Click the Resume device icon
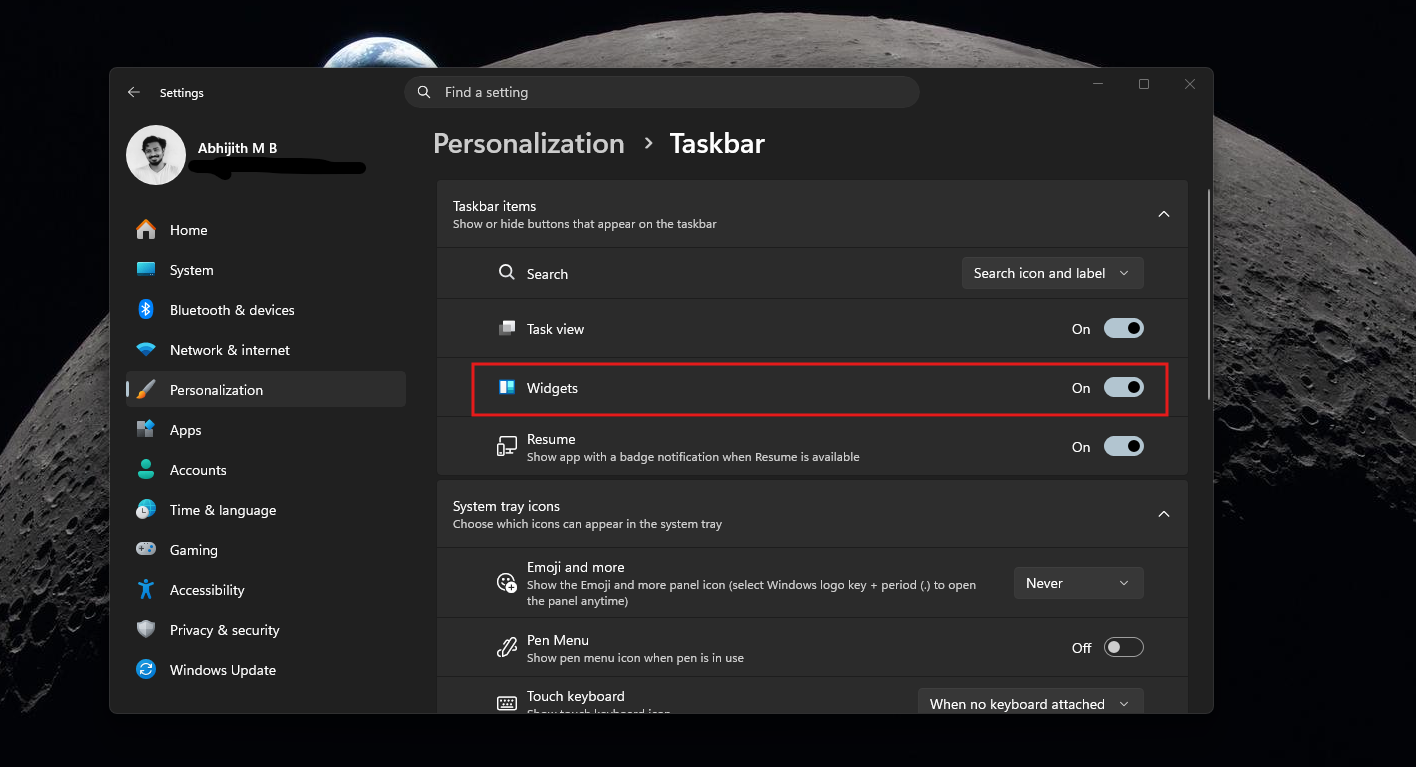 [507, 447]
